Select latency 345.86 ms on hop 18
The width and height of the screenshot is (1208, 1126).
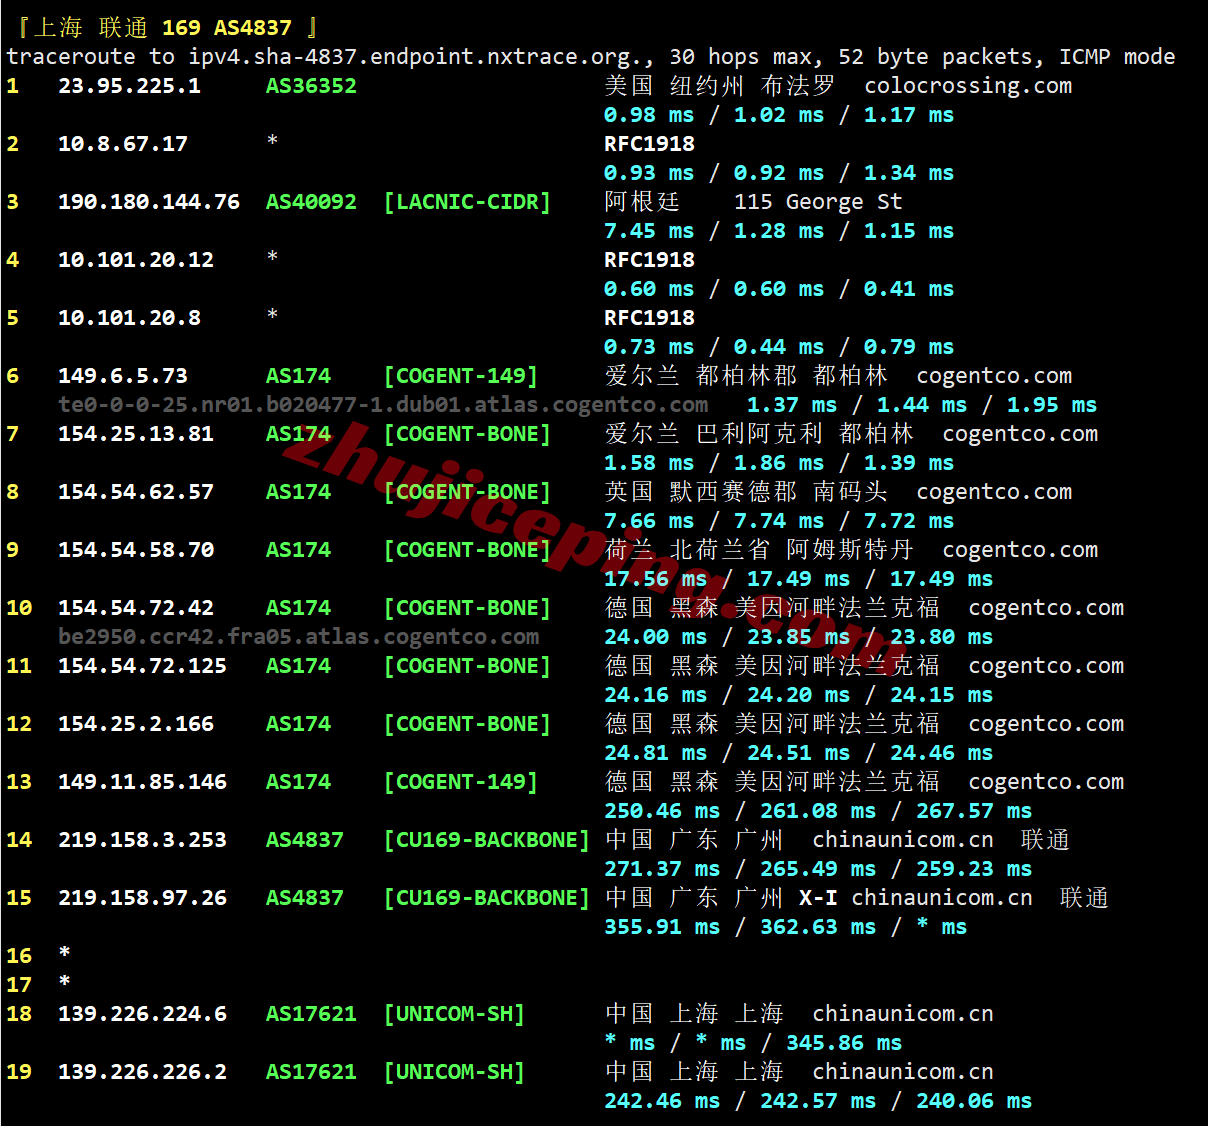844,1043
